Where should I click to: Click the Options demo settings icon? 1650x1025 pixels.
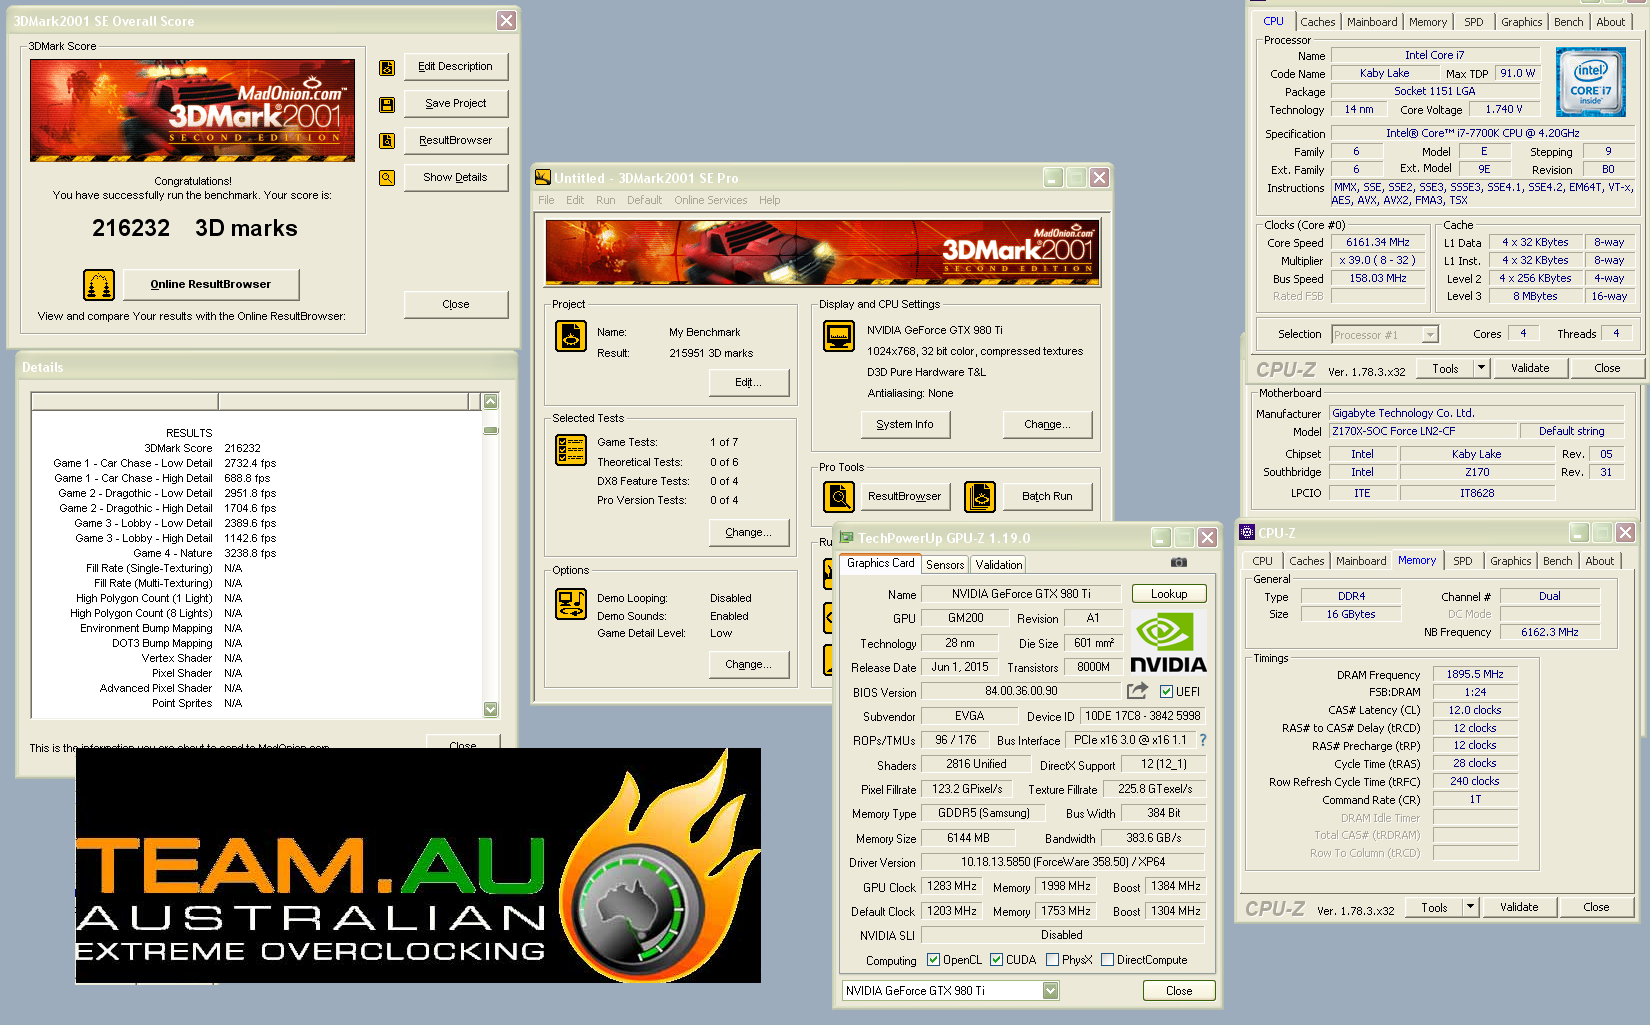(x=571, y=605)
